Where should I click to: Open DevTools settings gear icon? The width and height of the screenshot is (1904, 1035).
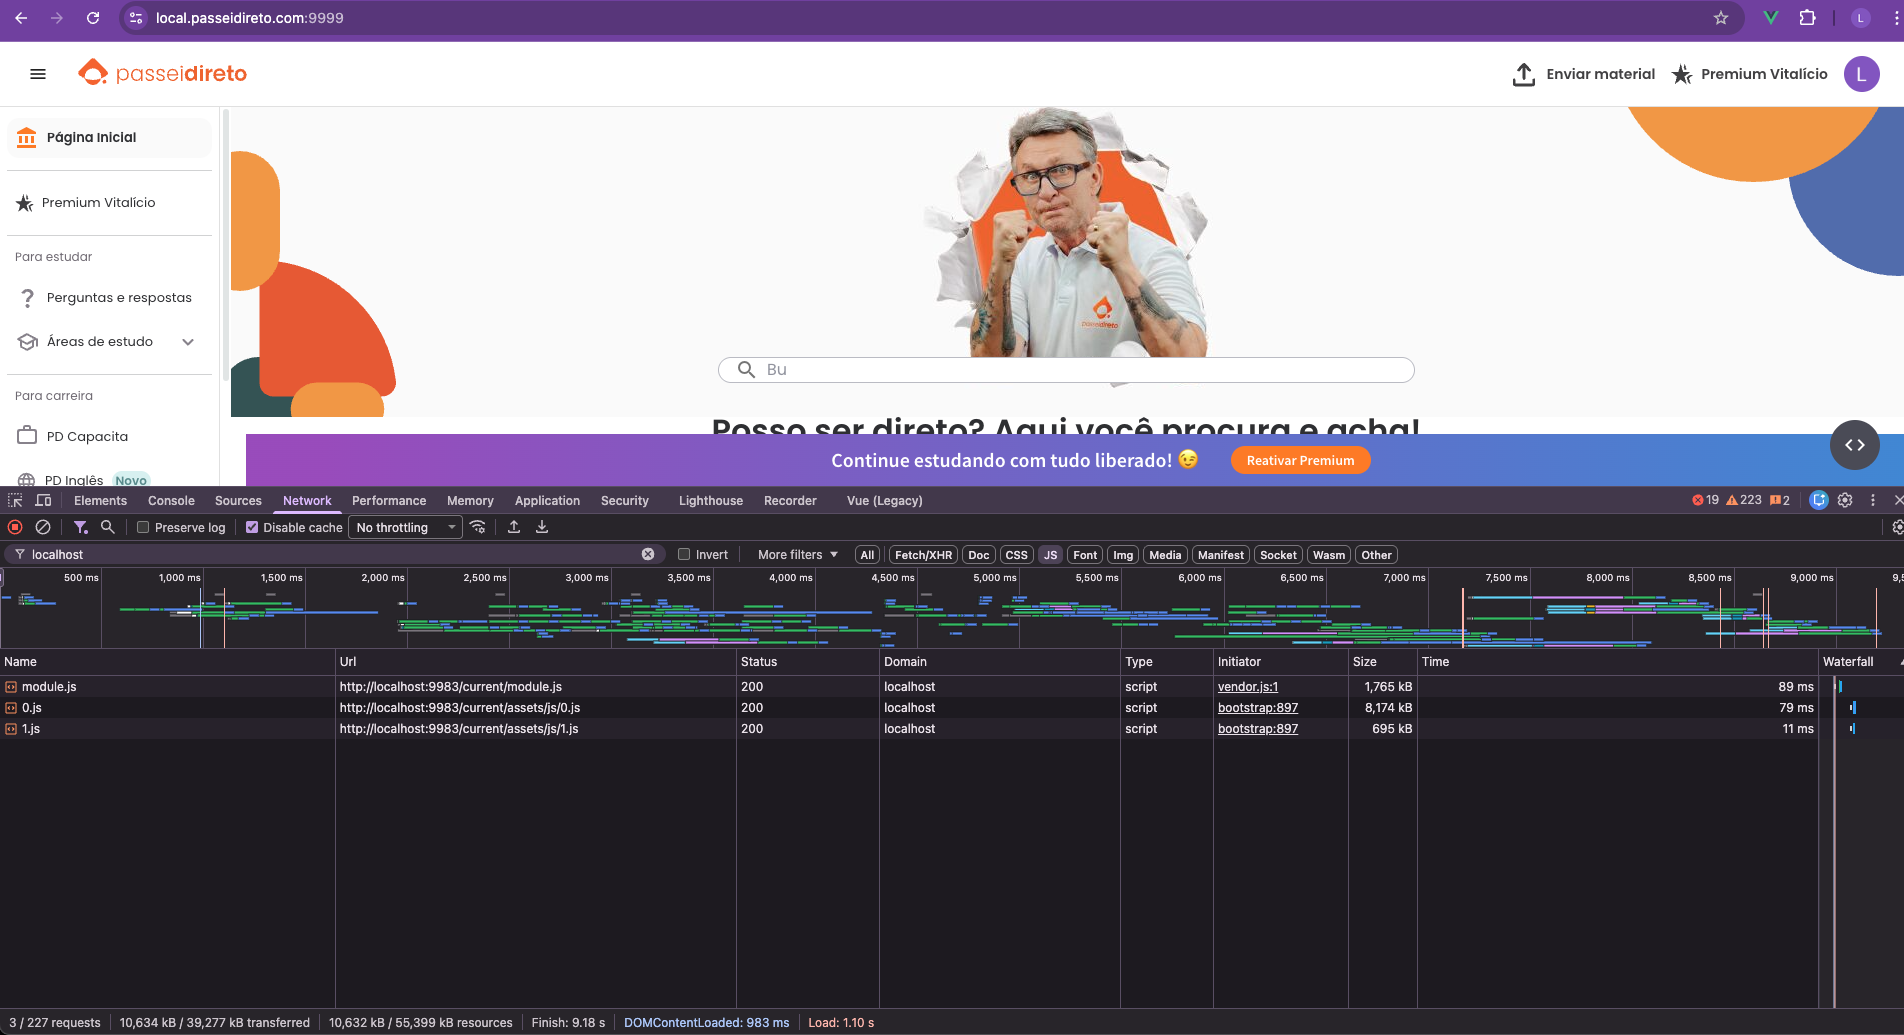point(1845,500)
